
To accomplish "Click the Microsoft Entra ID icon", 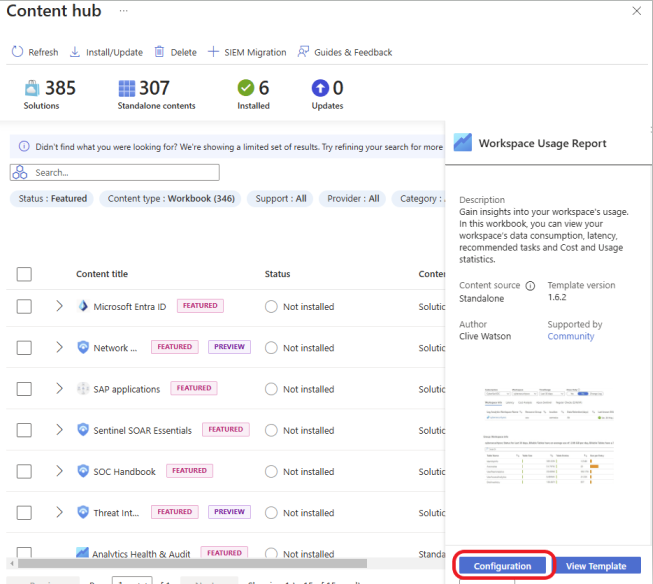I will point(83,306).
